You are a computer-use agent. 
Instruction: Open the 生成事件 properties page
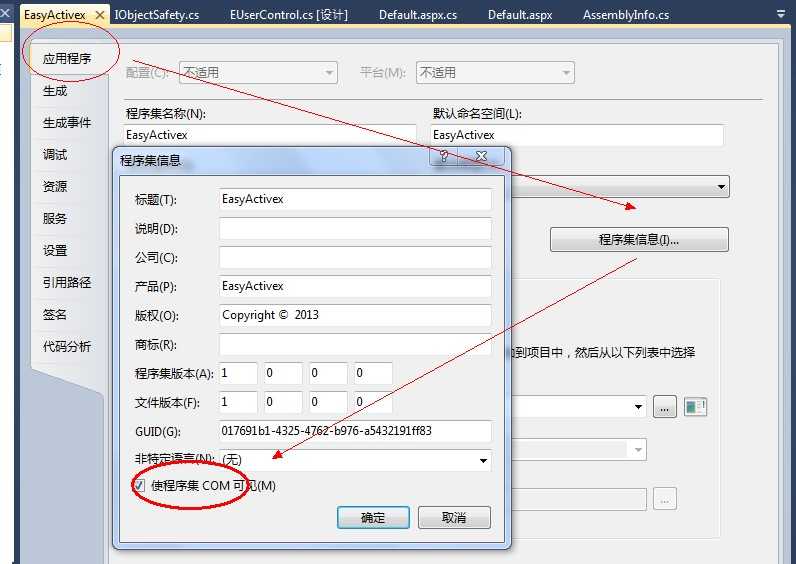67,123
